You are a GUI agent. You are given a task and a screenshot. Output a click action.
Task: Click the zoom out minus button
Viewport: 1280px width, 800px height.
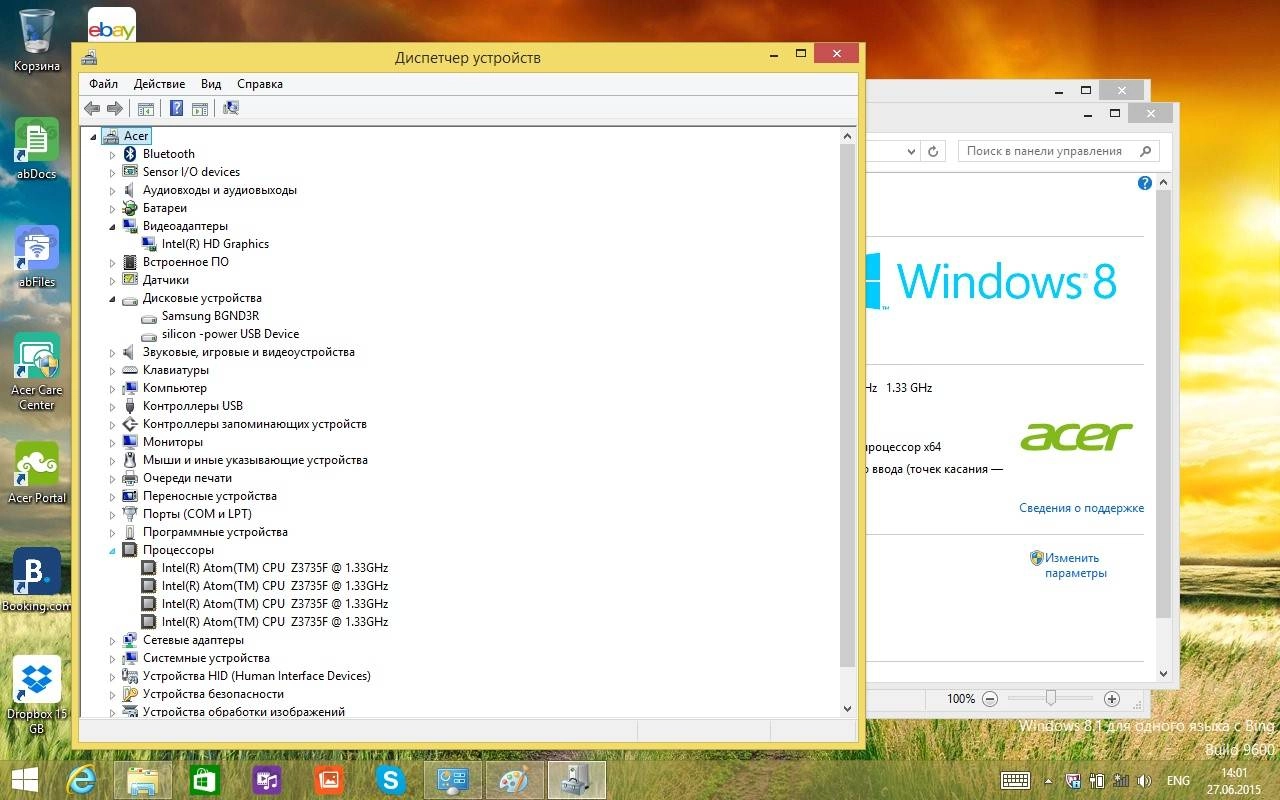coord(990,699)
